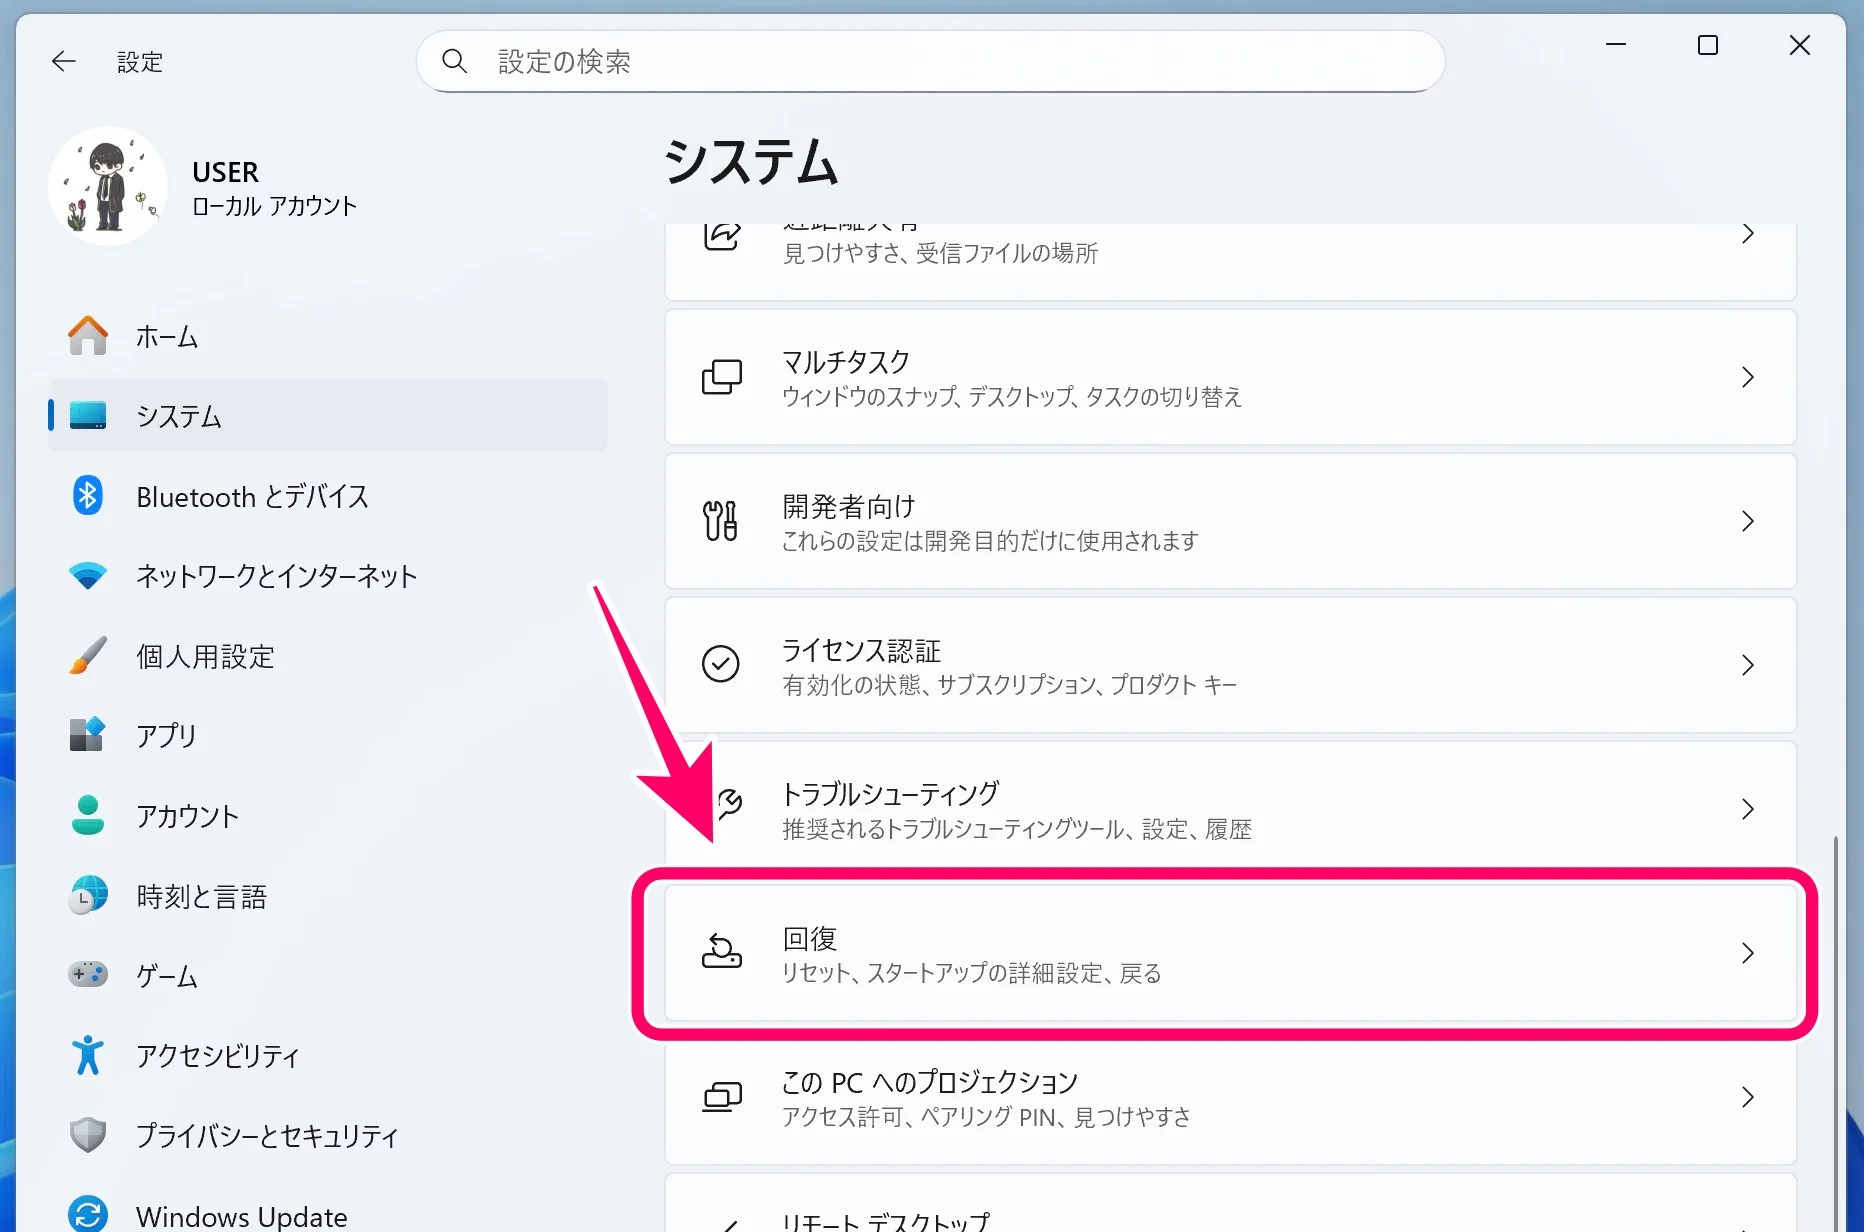
Task: Click 推奨されるトラブルシューティングツール、設定、履歴 text
Action: coord(1017,829)
